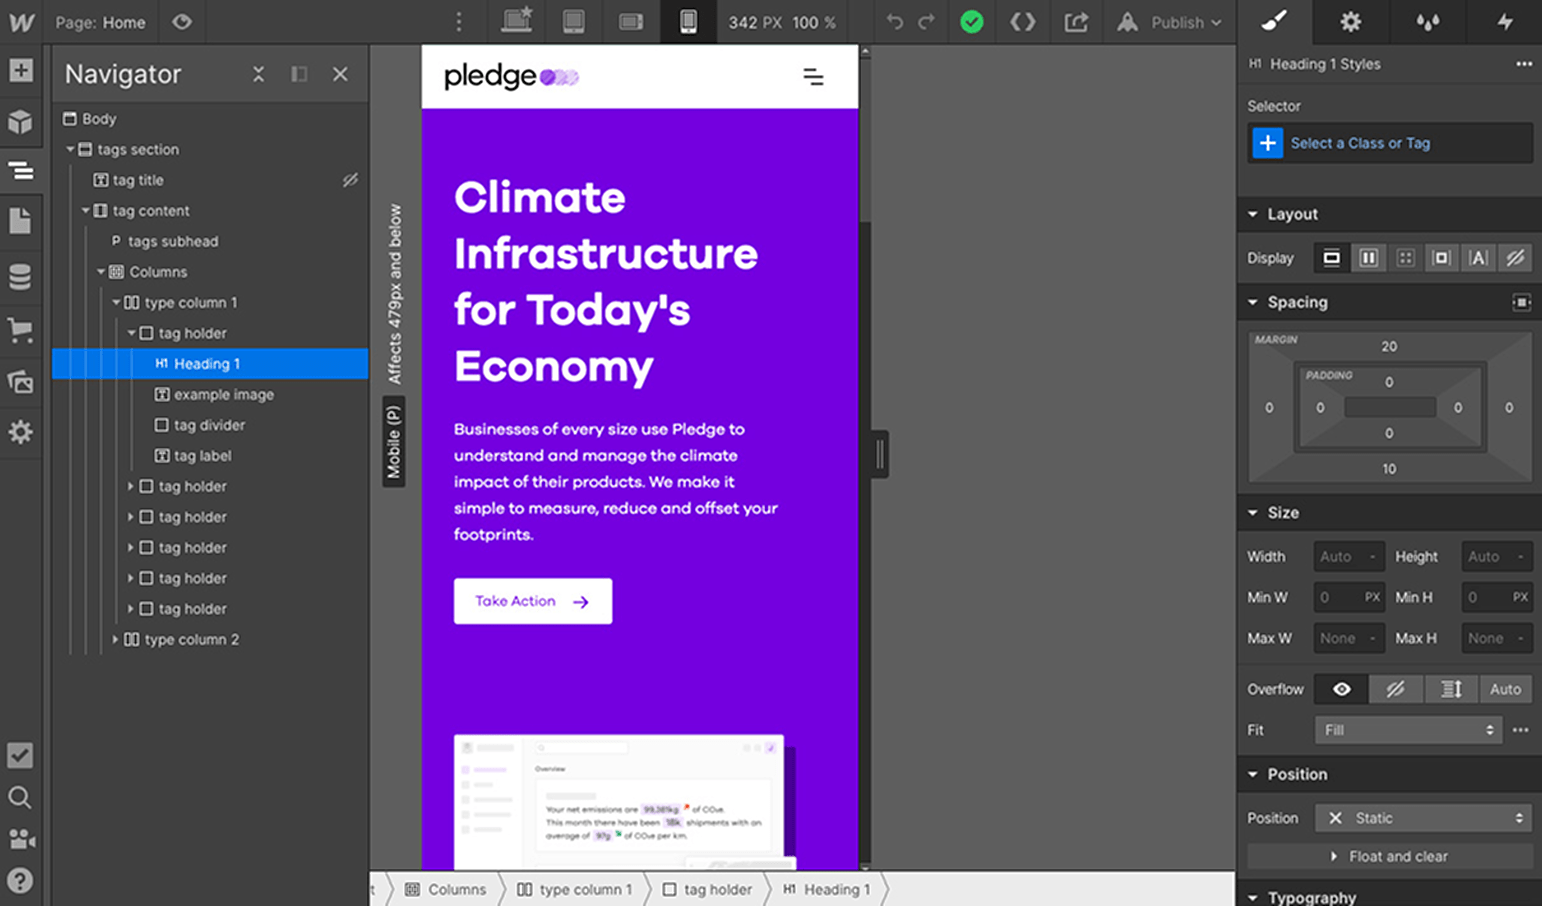Toggle hidden visibility icon on tag title
The image size is (1542, 906).
coord(350,180)
